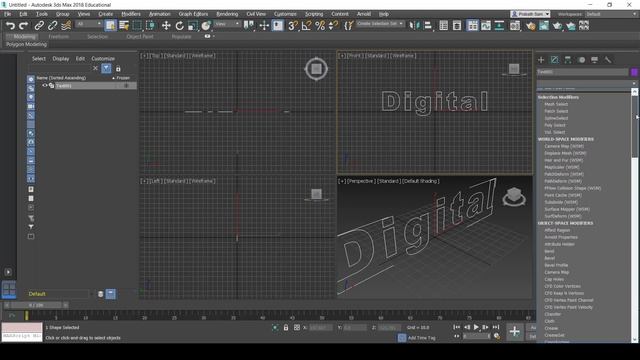Open the Arnold menu
The width and height of the screenshot is (640, 360).
coord(364,14)
